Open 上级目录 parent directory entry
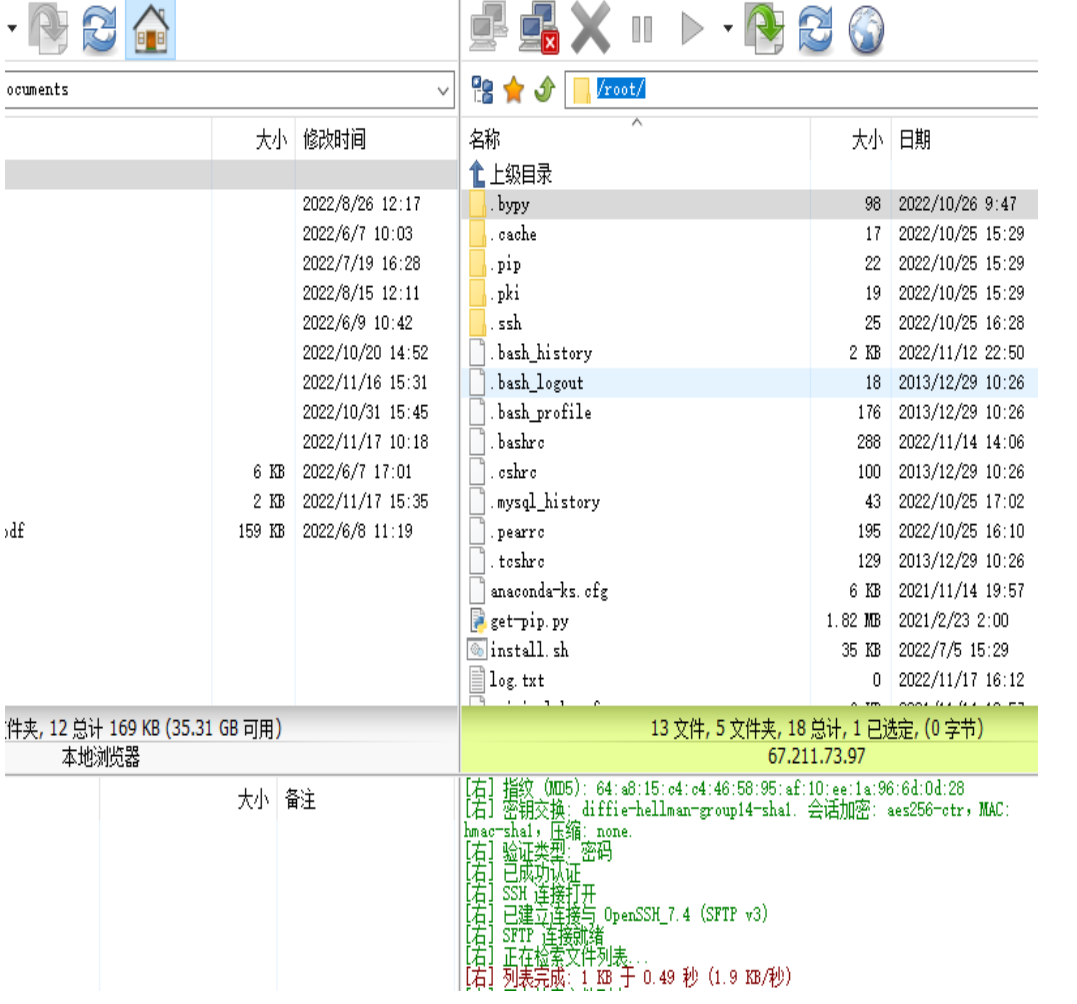This screenshot has height=1004, width=1077. pyautogui.click(x=520, y=175)
